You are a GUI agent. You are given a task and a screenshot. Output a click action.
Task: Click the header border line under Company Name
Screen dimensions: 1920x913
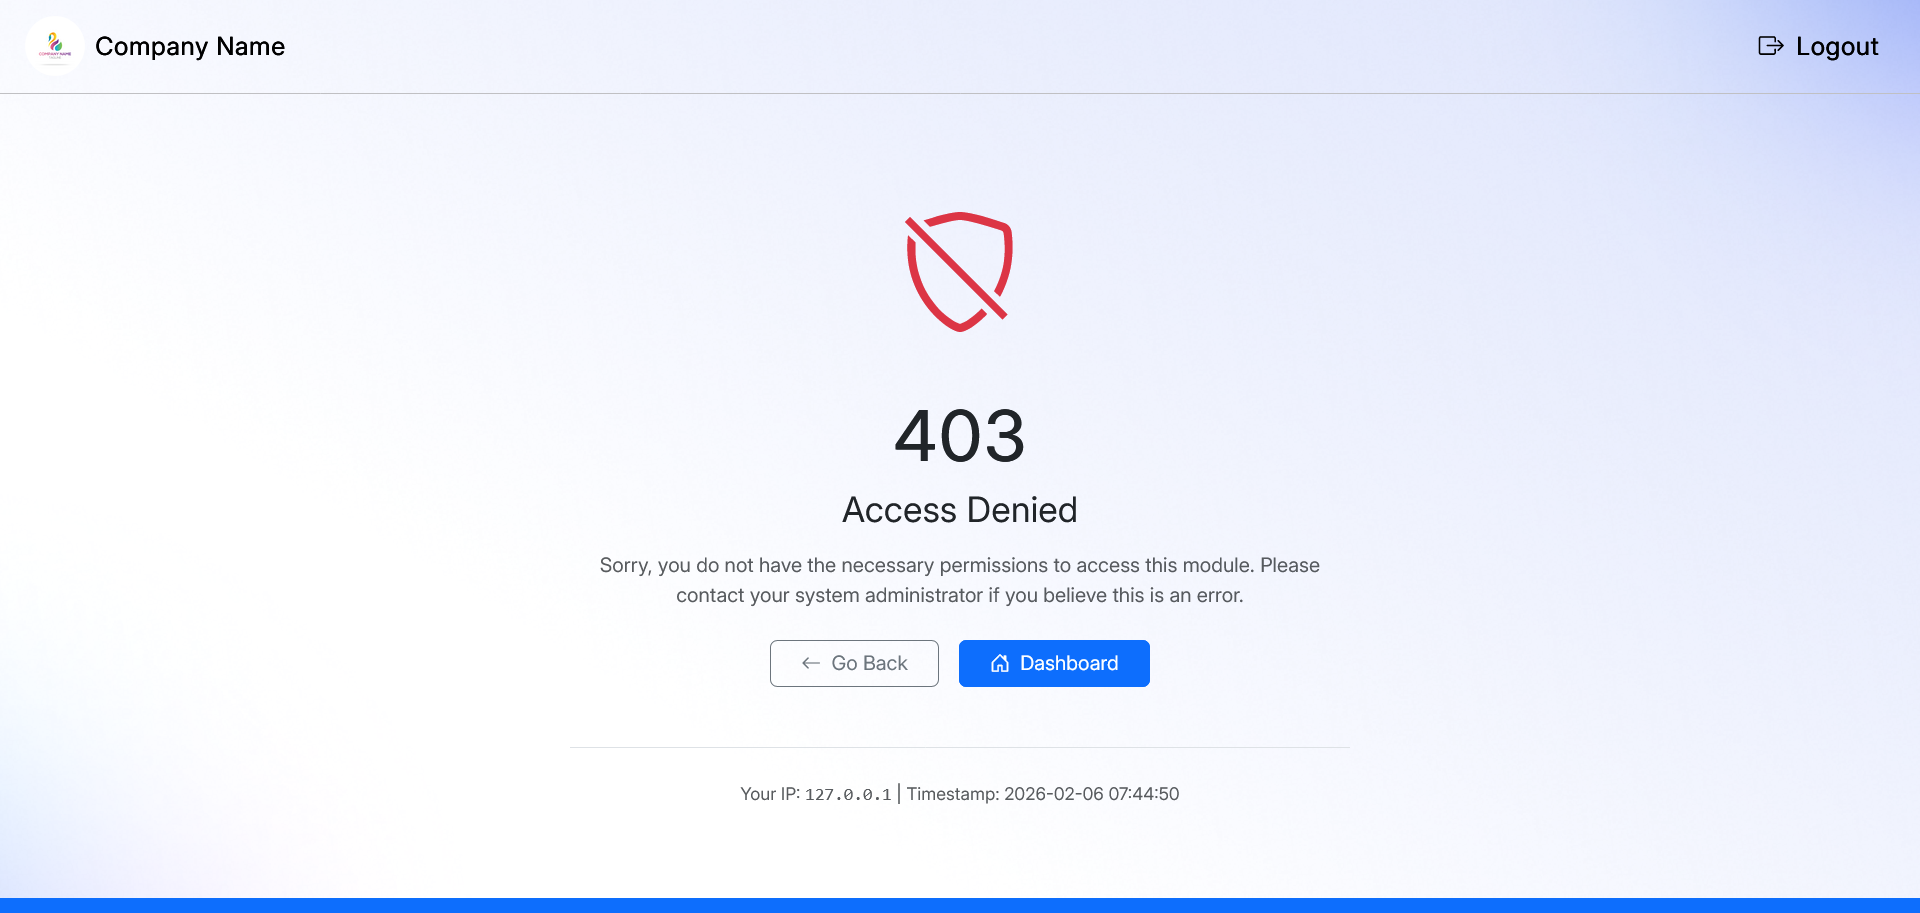(x=960, y=93)
